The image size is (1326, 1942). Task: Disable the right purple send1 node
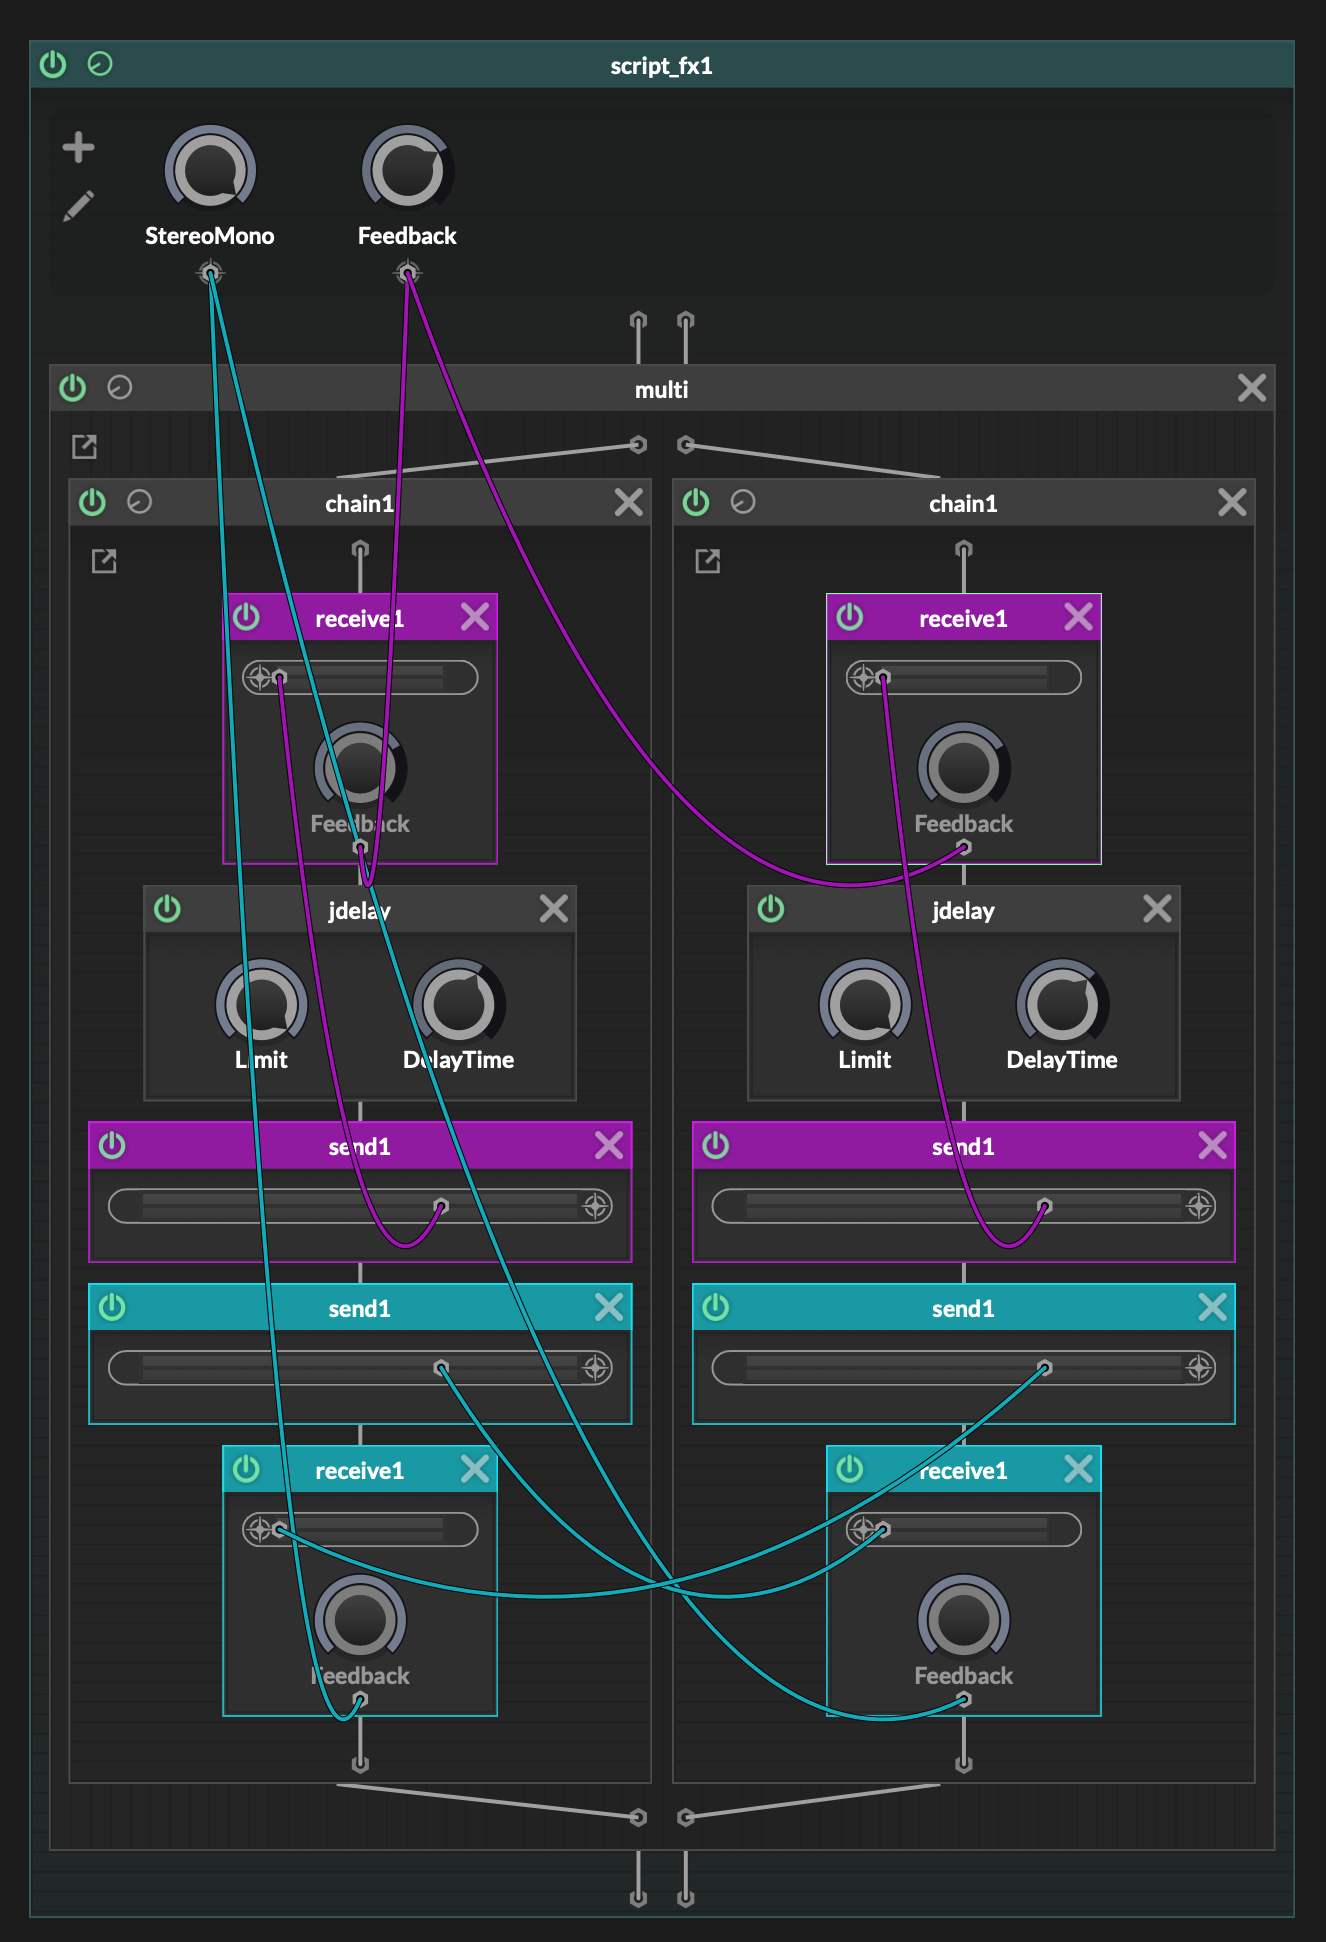coord(716,1145)
